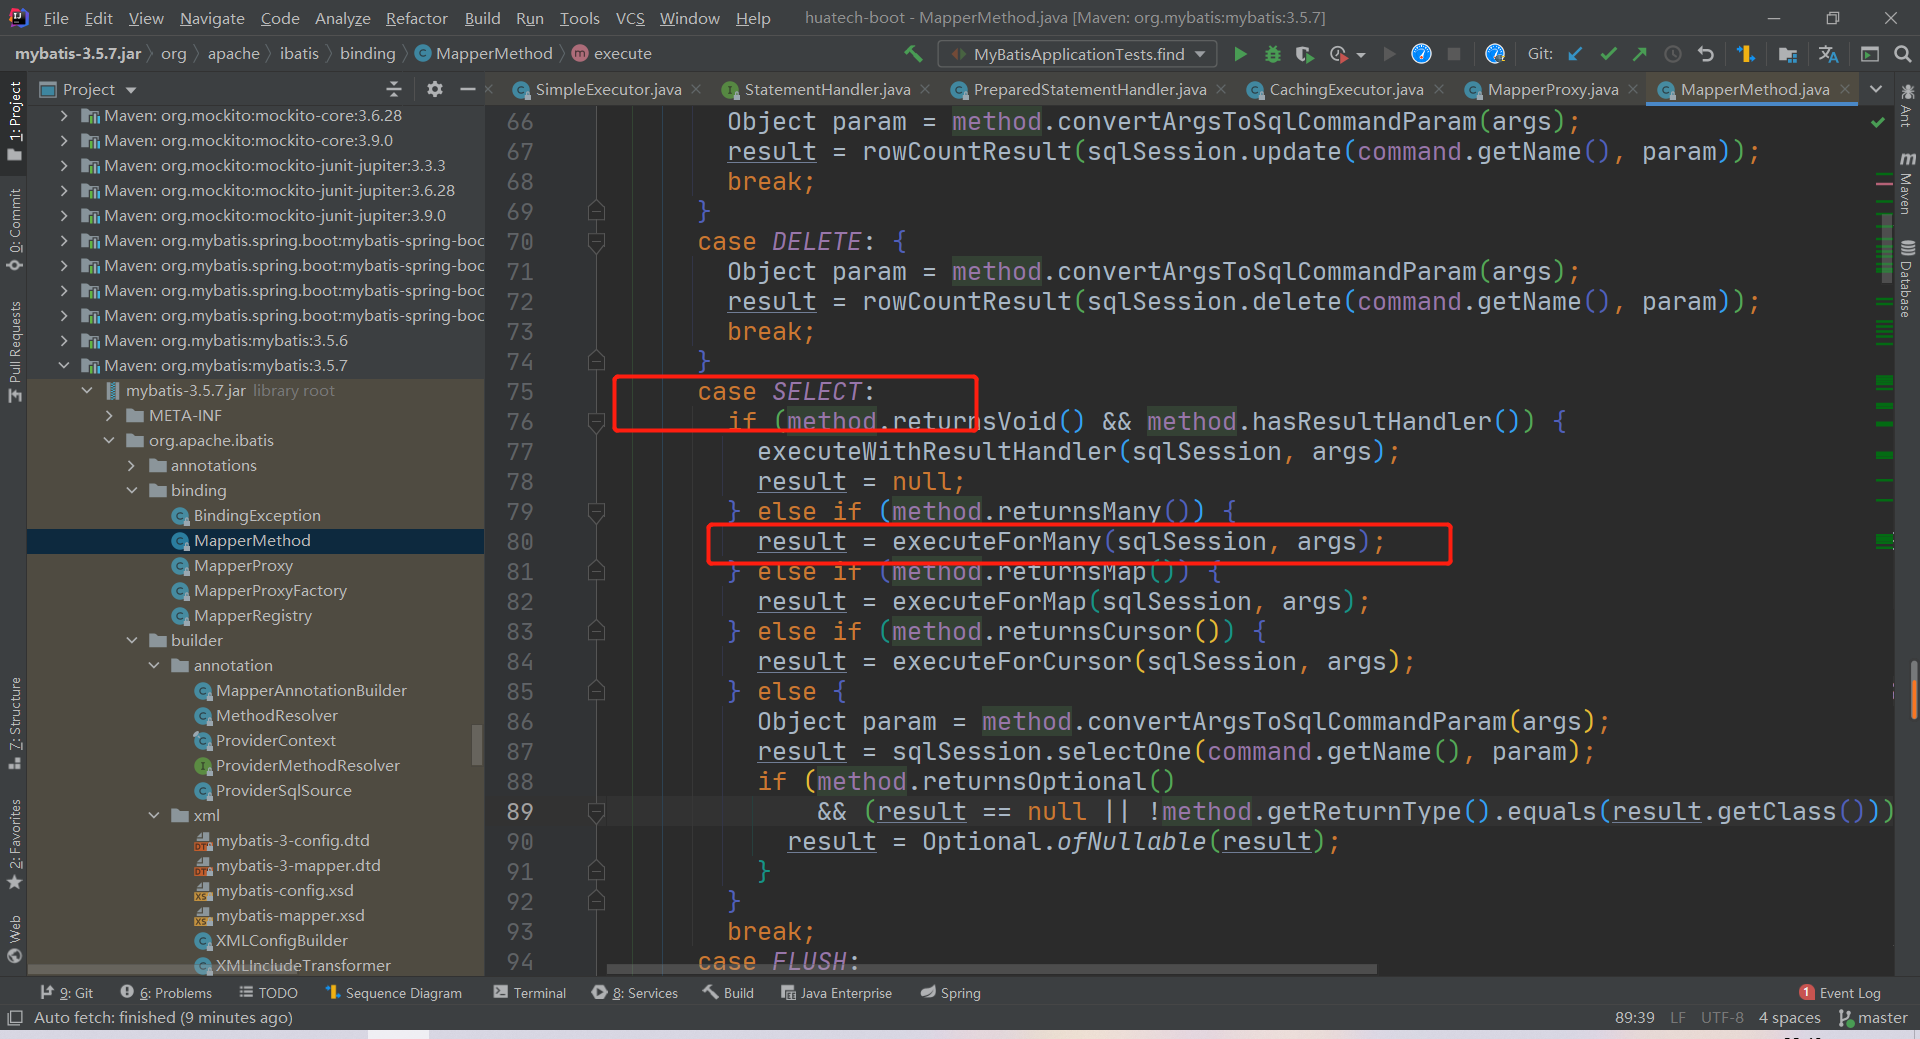Open the profiler run icon
Viewport: 1920px width, 1039px height.
pyautogui.click(x=1339, y=54)
